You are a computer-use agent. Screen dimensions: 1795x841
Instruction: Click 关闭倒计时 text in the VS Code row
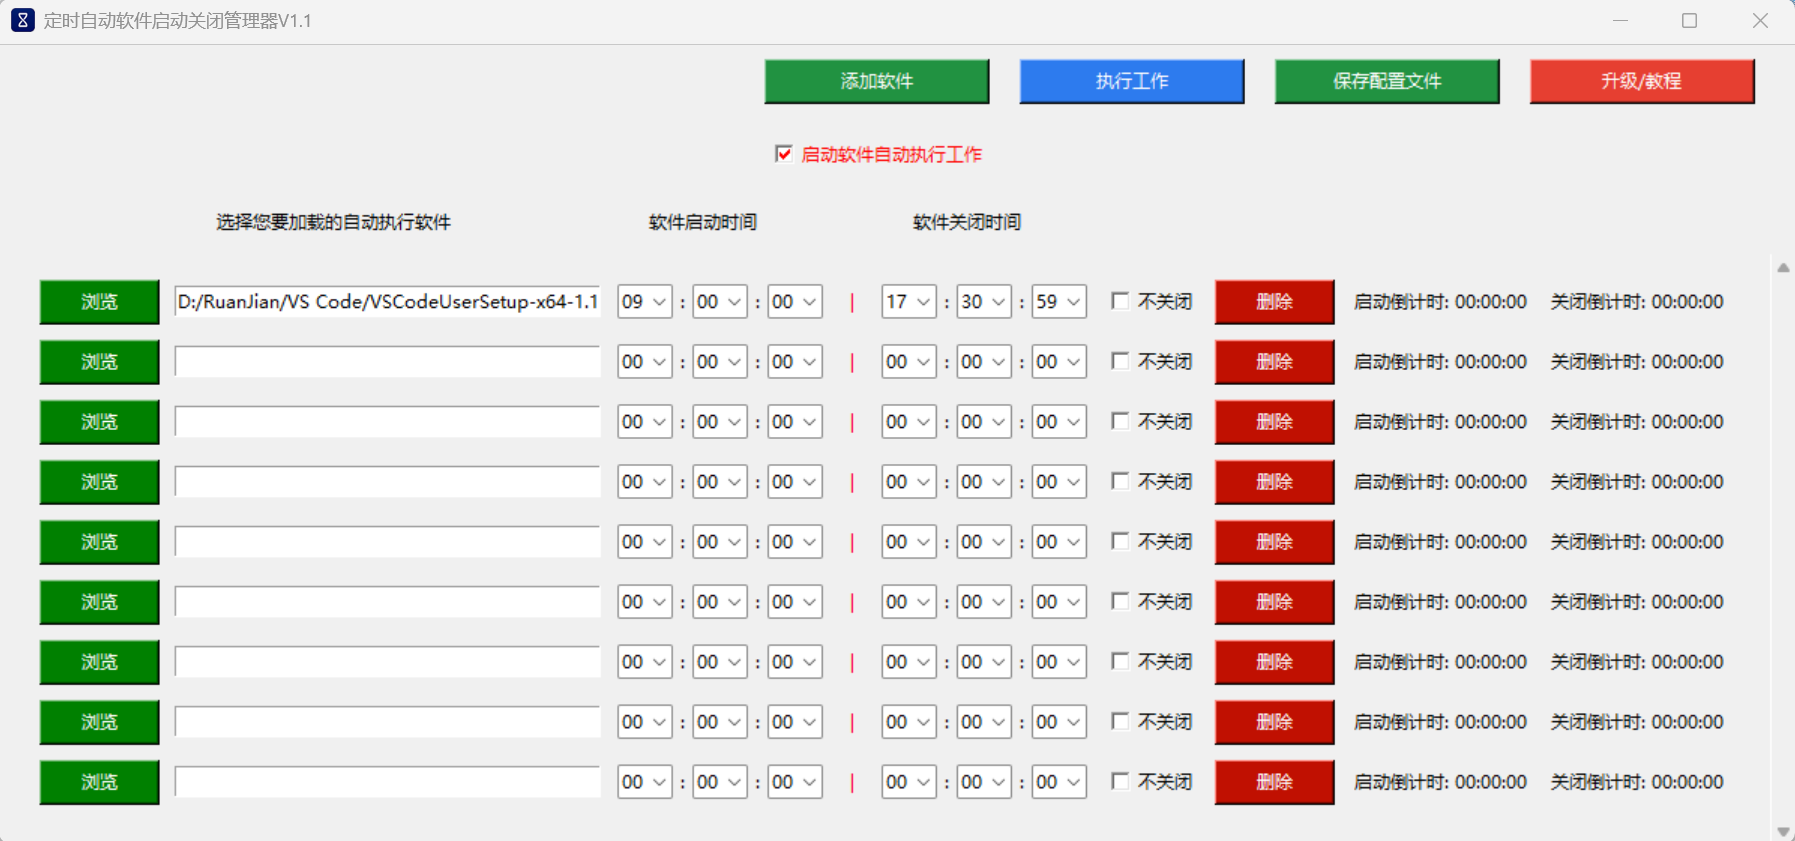coord(1637,302)
